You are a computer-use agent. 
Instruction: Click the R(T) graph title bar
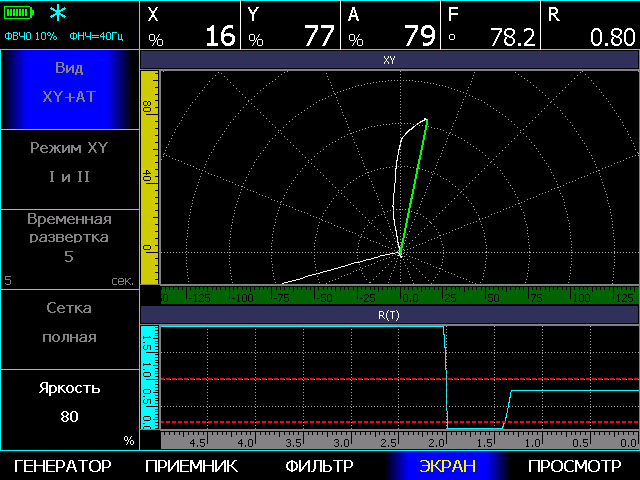[389, 315]
